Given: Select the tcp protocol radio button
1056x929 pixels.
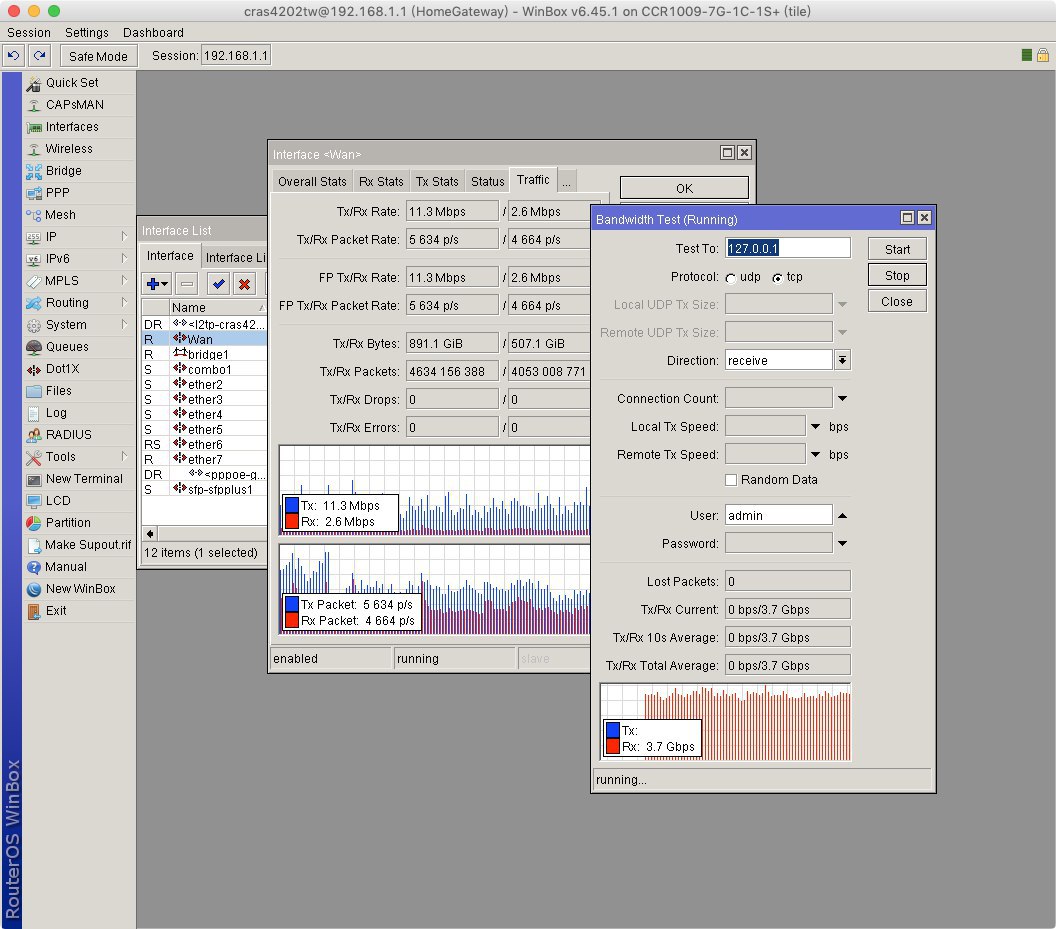Looking at the screenshot, I should tap(778, 278).
